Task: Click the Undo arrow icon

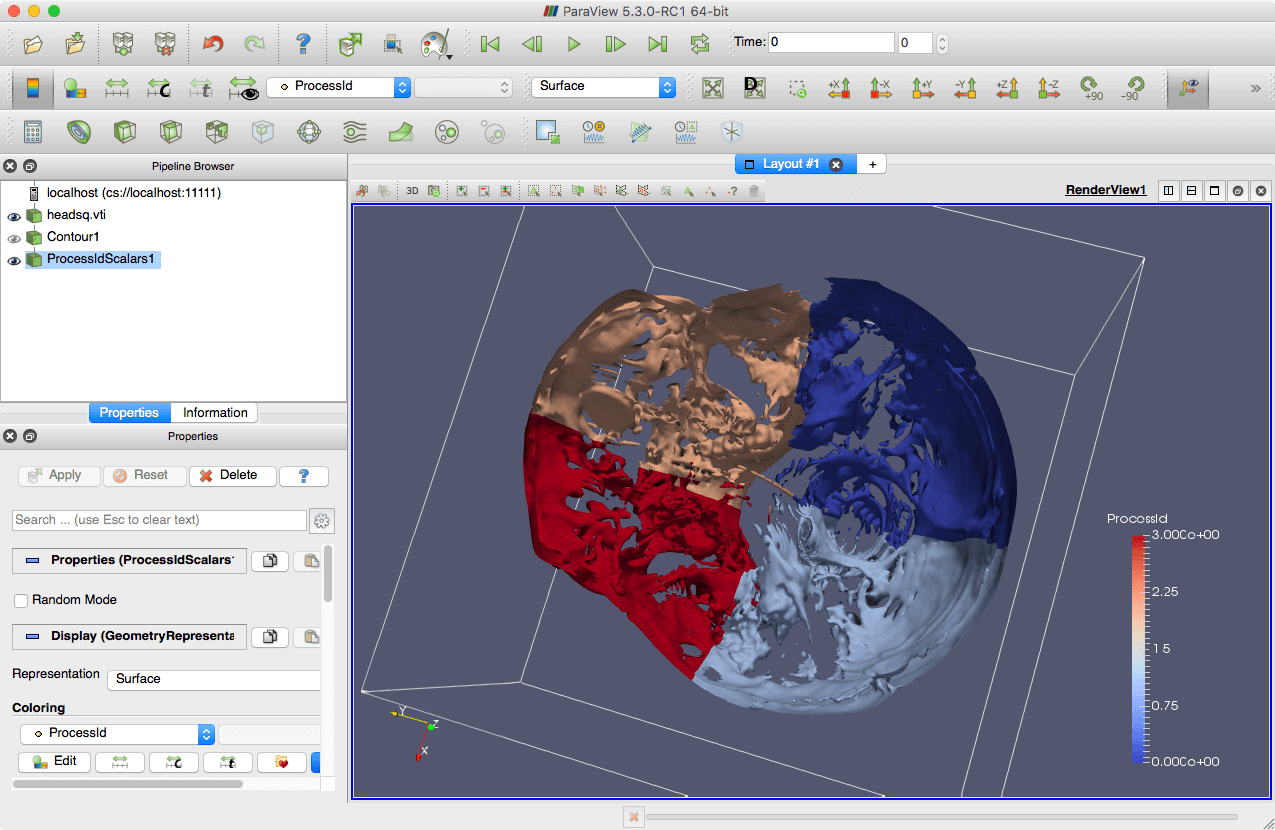Action: point(213,44)
